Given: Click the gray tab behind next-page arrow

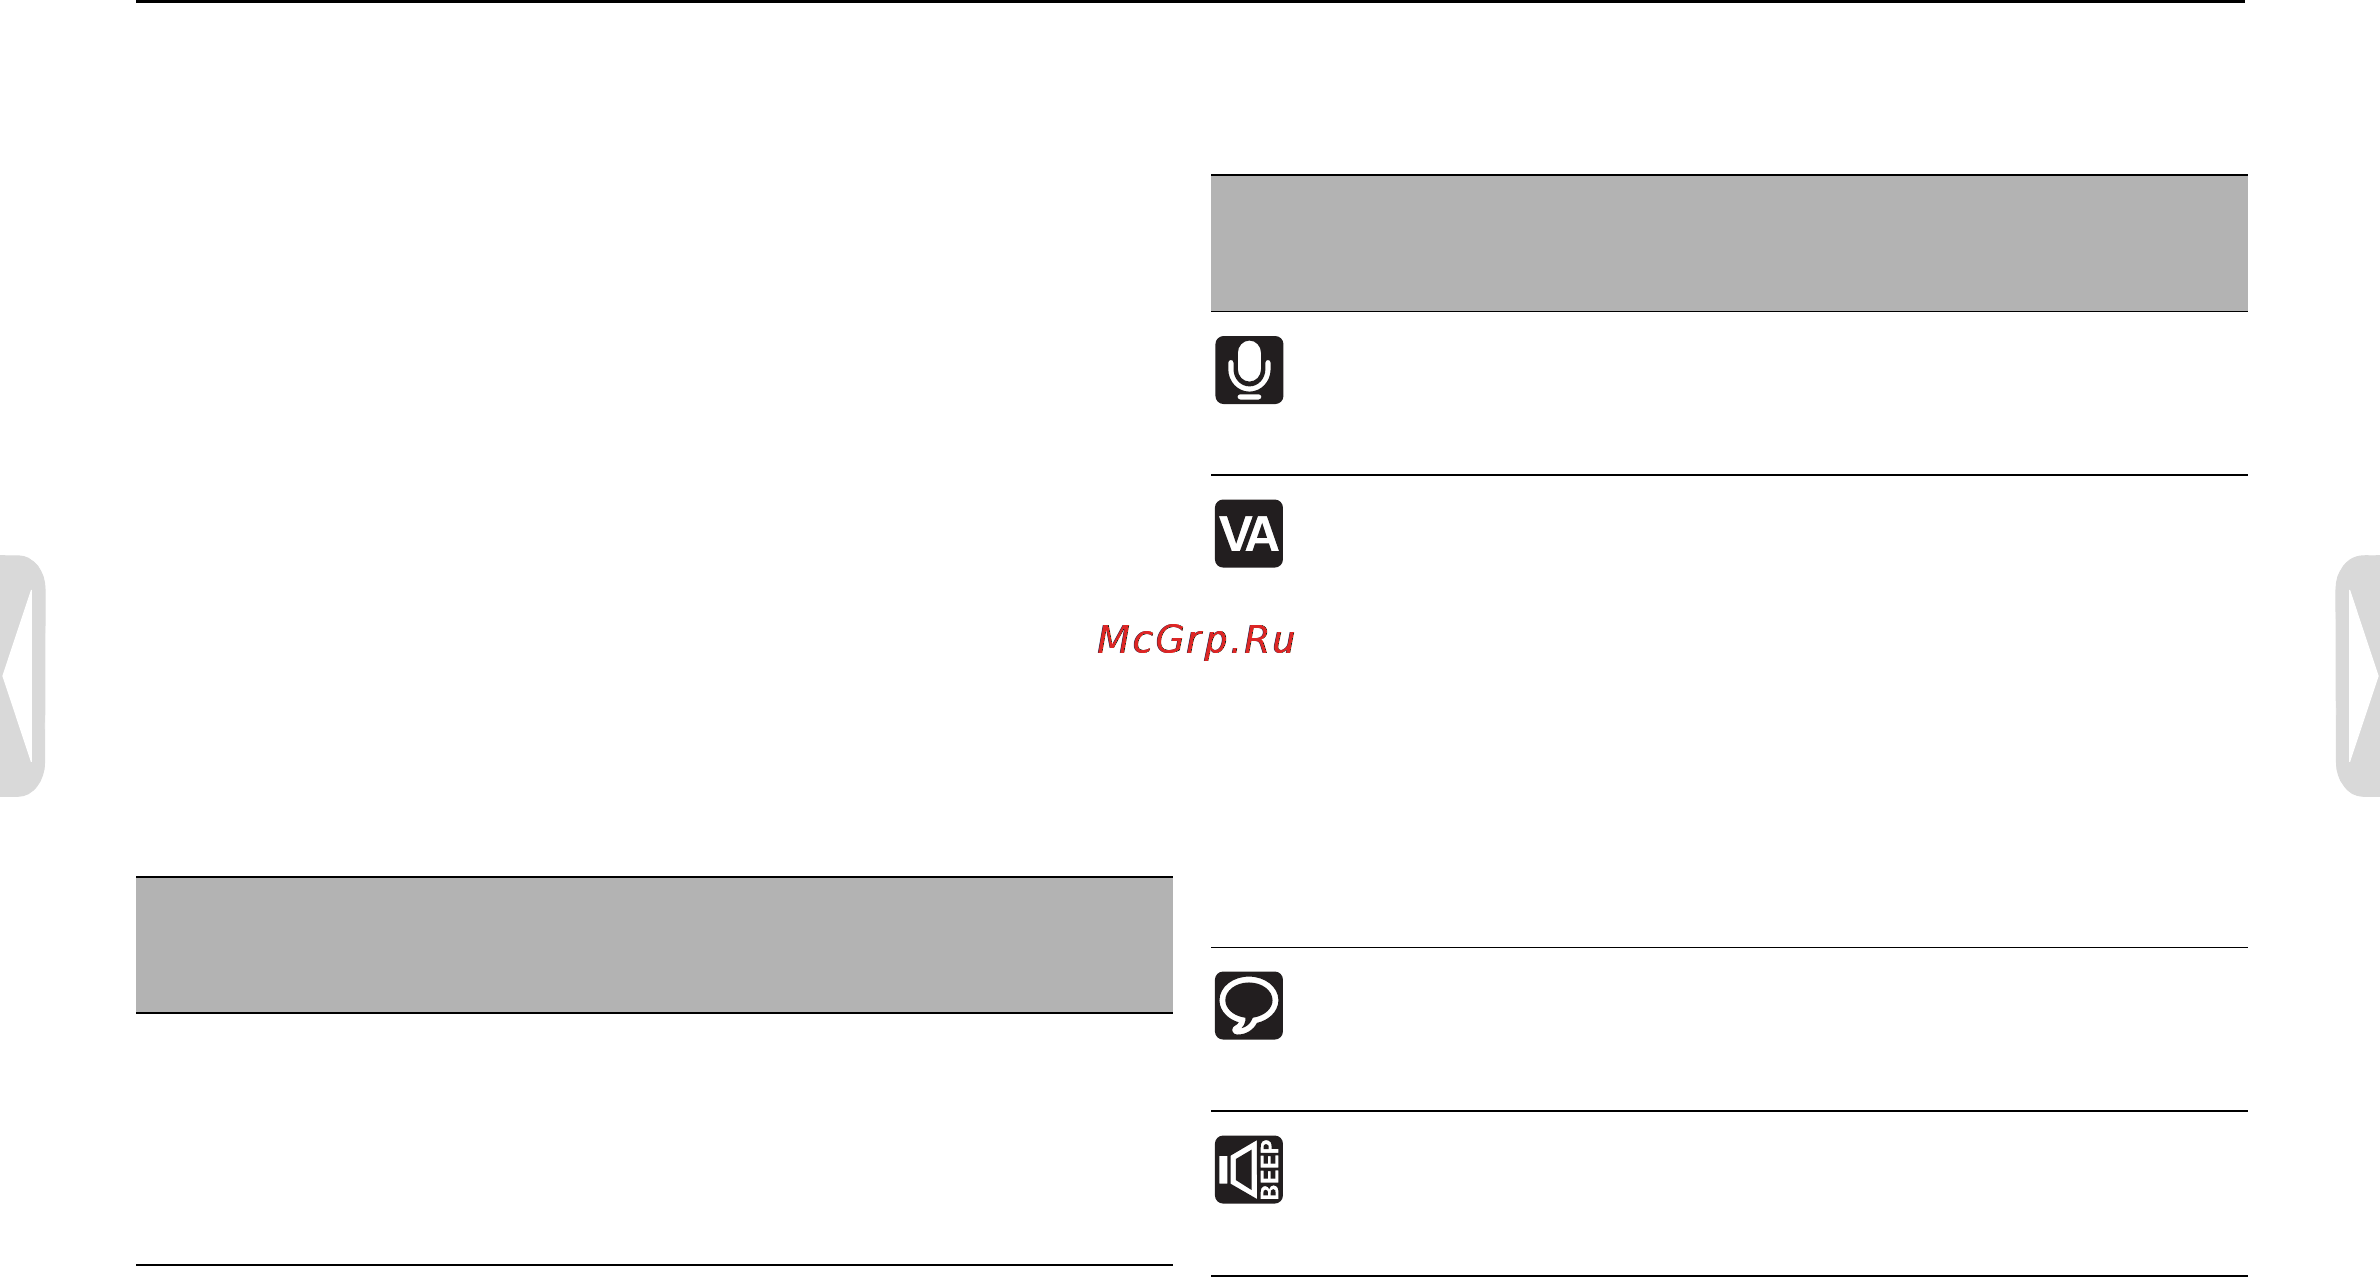Looking at the screenshot, I should [2358, 676].
